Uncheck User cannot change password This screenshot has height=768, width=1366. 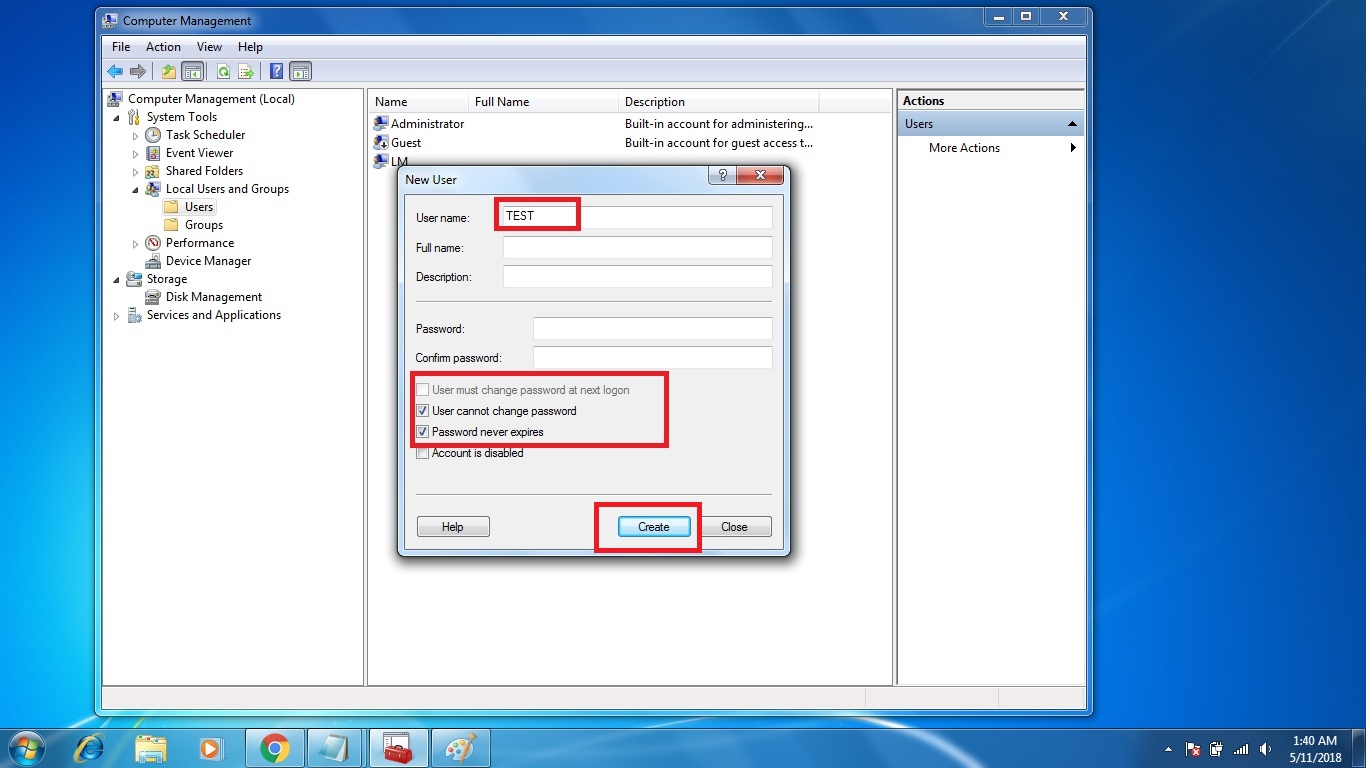[423, 410]
